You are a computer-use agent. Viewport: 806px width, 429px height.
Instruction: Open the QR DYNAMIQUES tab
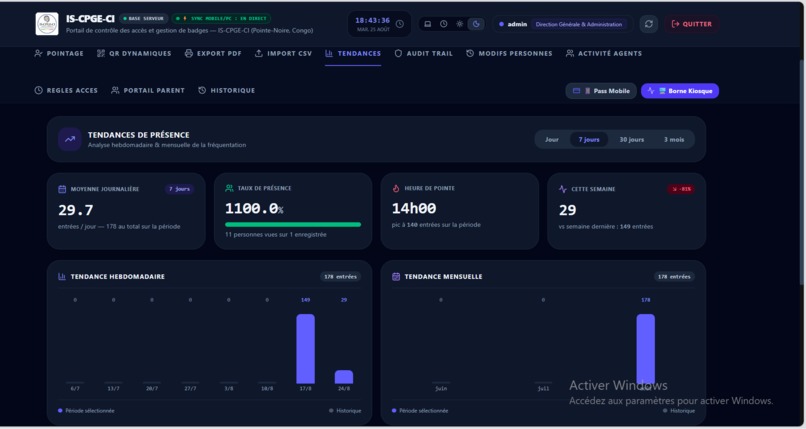134,53
